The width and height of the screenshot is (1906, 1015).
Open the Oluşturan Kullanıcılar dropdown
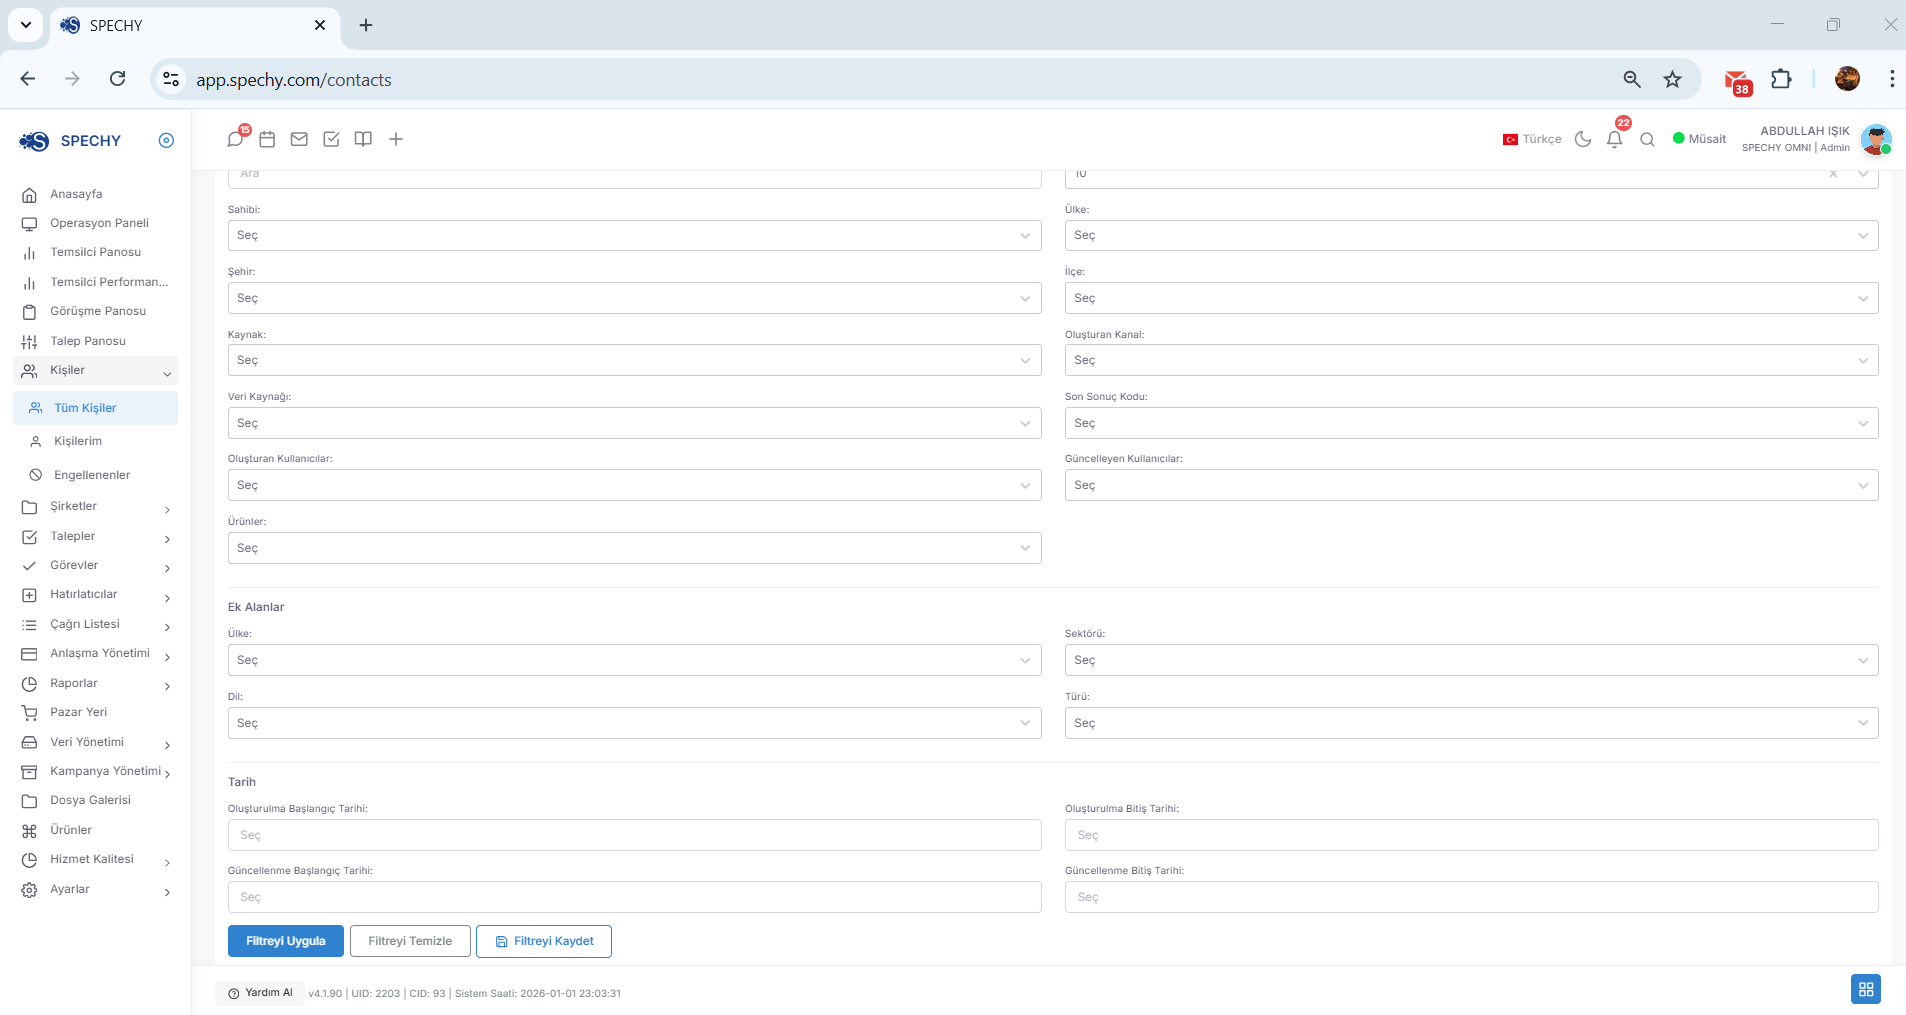coord(634,485)
